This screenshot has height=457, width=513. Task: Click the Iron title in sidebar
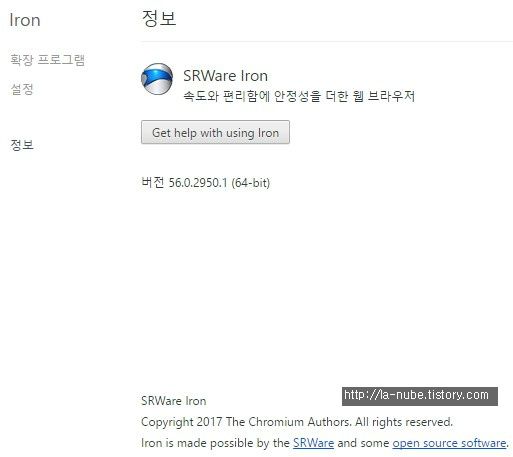coord(25,20)
